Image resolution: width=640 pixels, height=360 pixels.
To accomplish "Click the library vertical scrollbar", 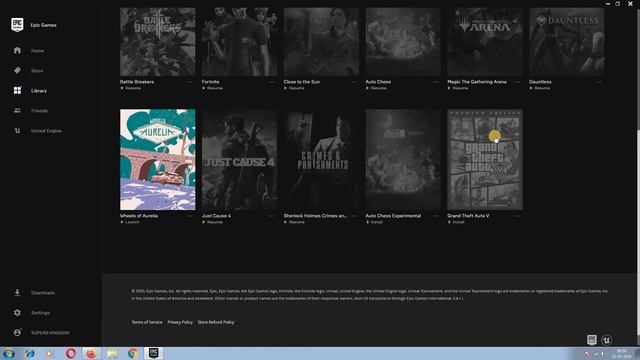I will [638, 233].
